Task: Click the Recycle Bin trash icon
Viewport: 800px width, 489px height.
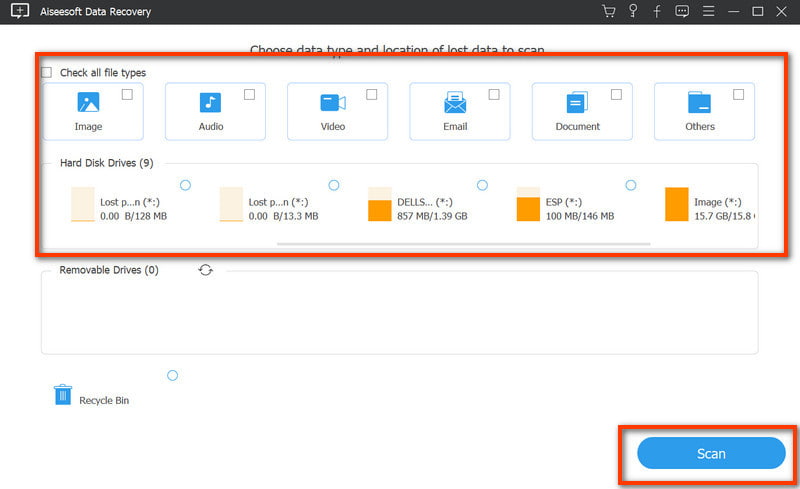Action: pyautogui.click(x=63, y=395)
